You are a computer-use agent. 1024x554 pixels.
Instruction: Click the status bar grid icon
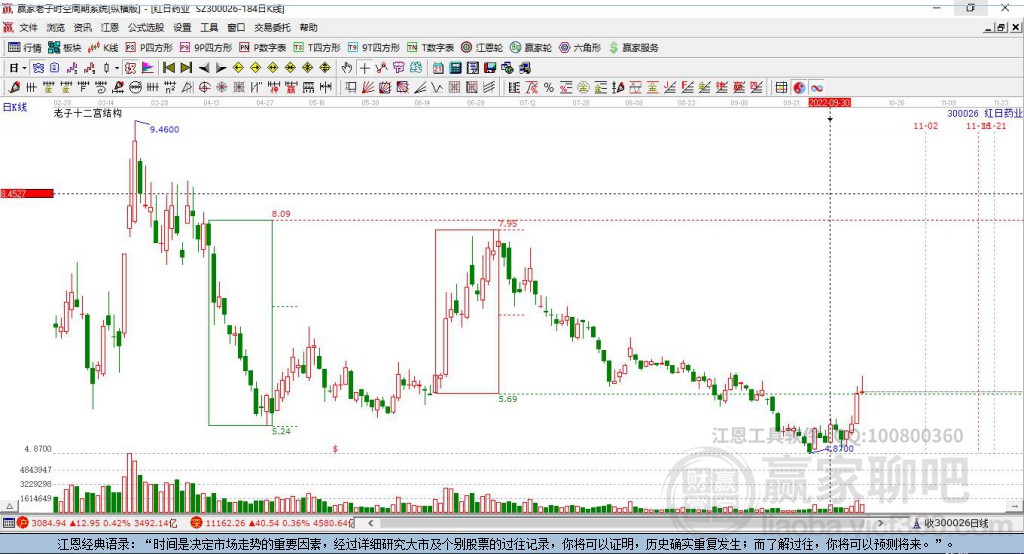tap(8, 523)
